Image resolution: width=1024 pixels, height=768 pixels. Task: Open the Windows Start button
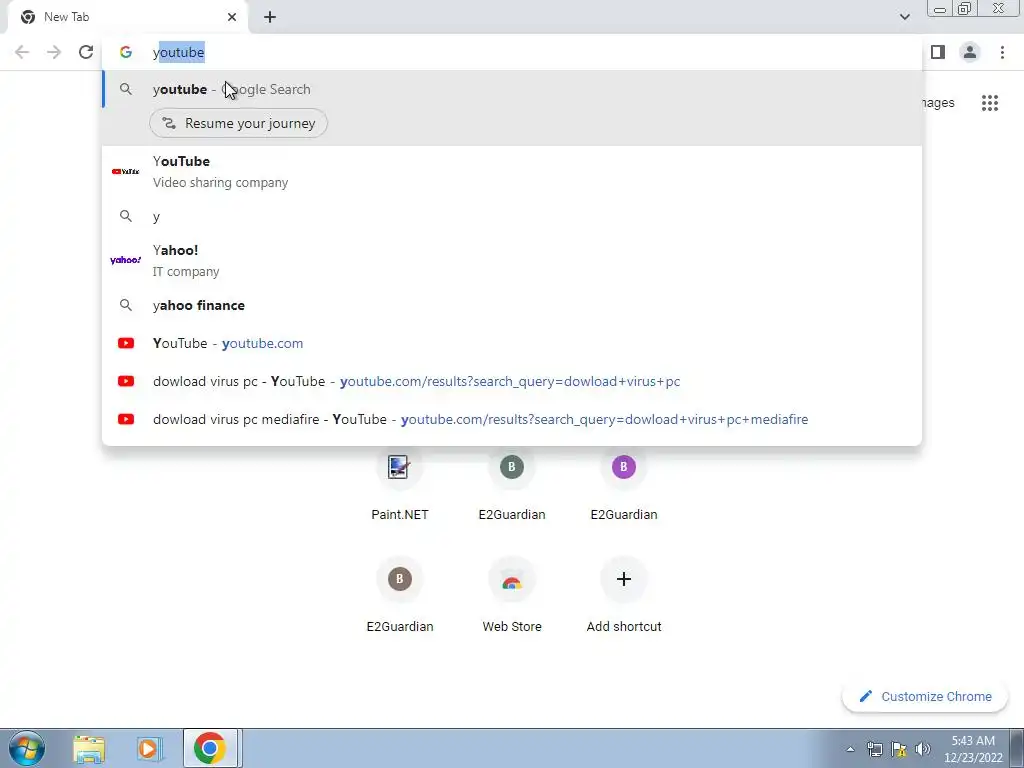pyautogui.click(x=26, y=748)
